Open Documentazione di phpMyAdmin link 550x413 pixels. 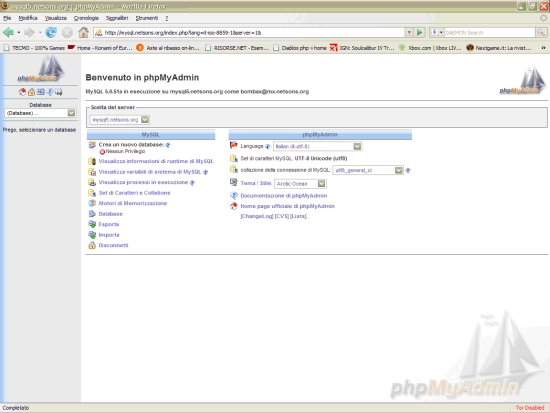(x=284, y=196)
